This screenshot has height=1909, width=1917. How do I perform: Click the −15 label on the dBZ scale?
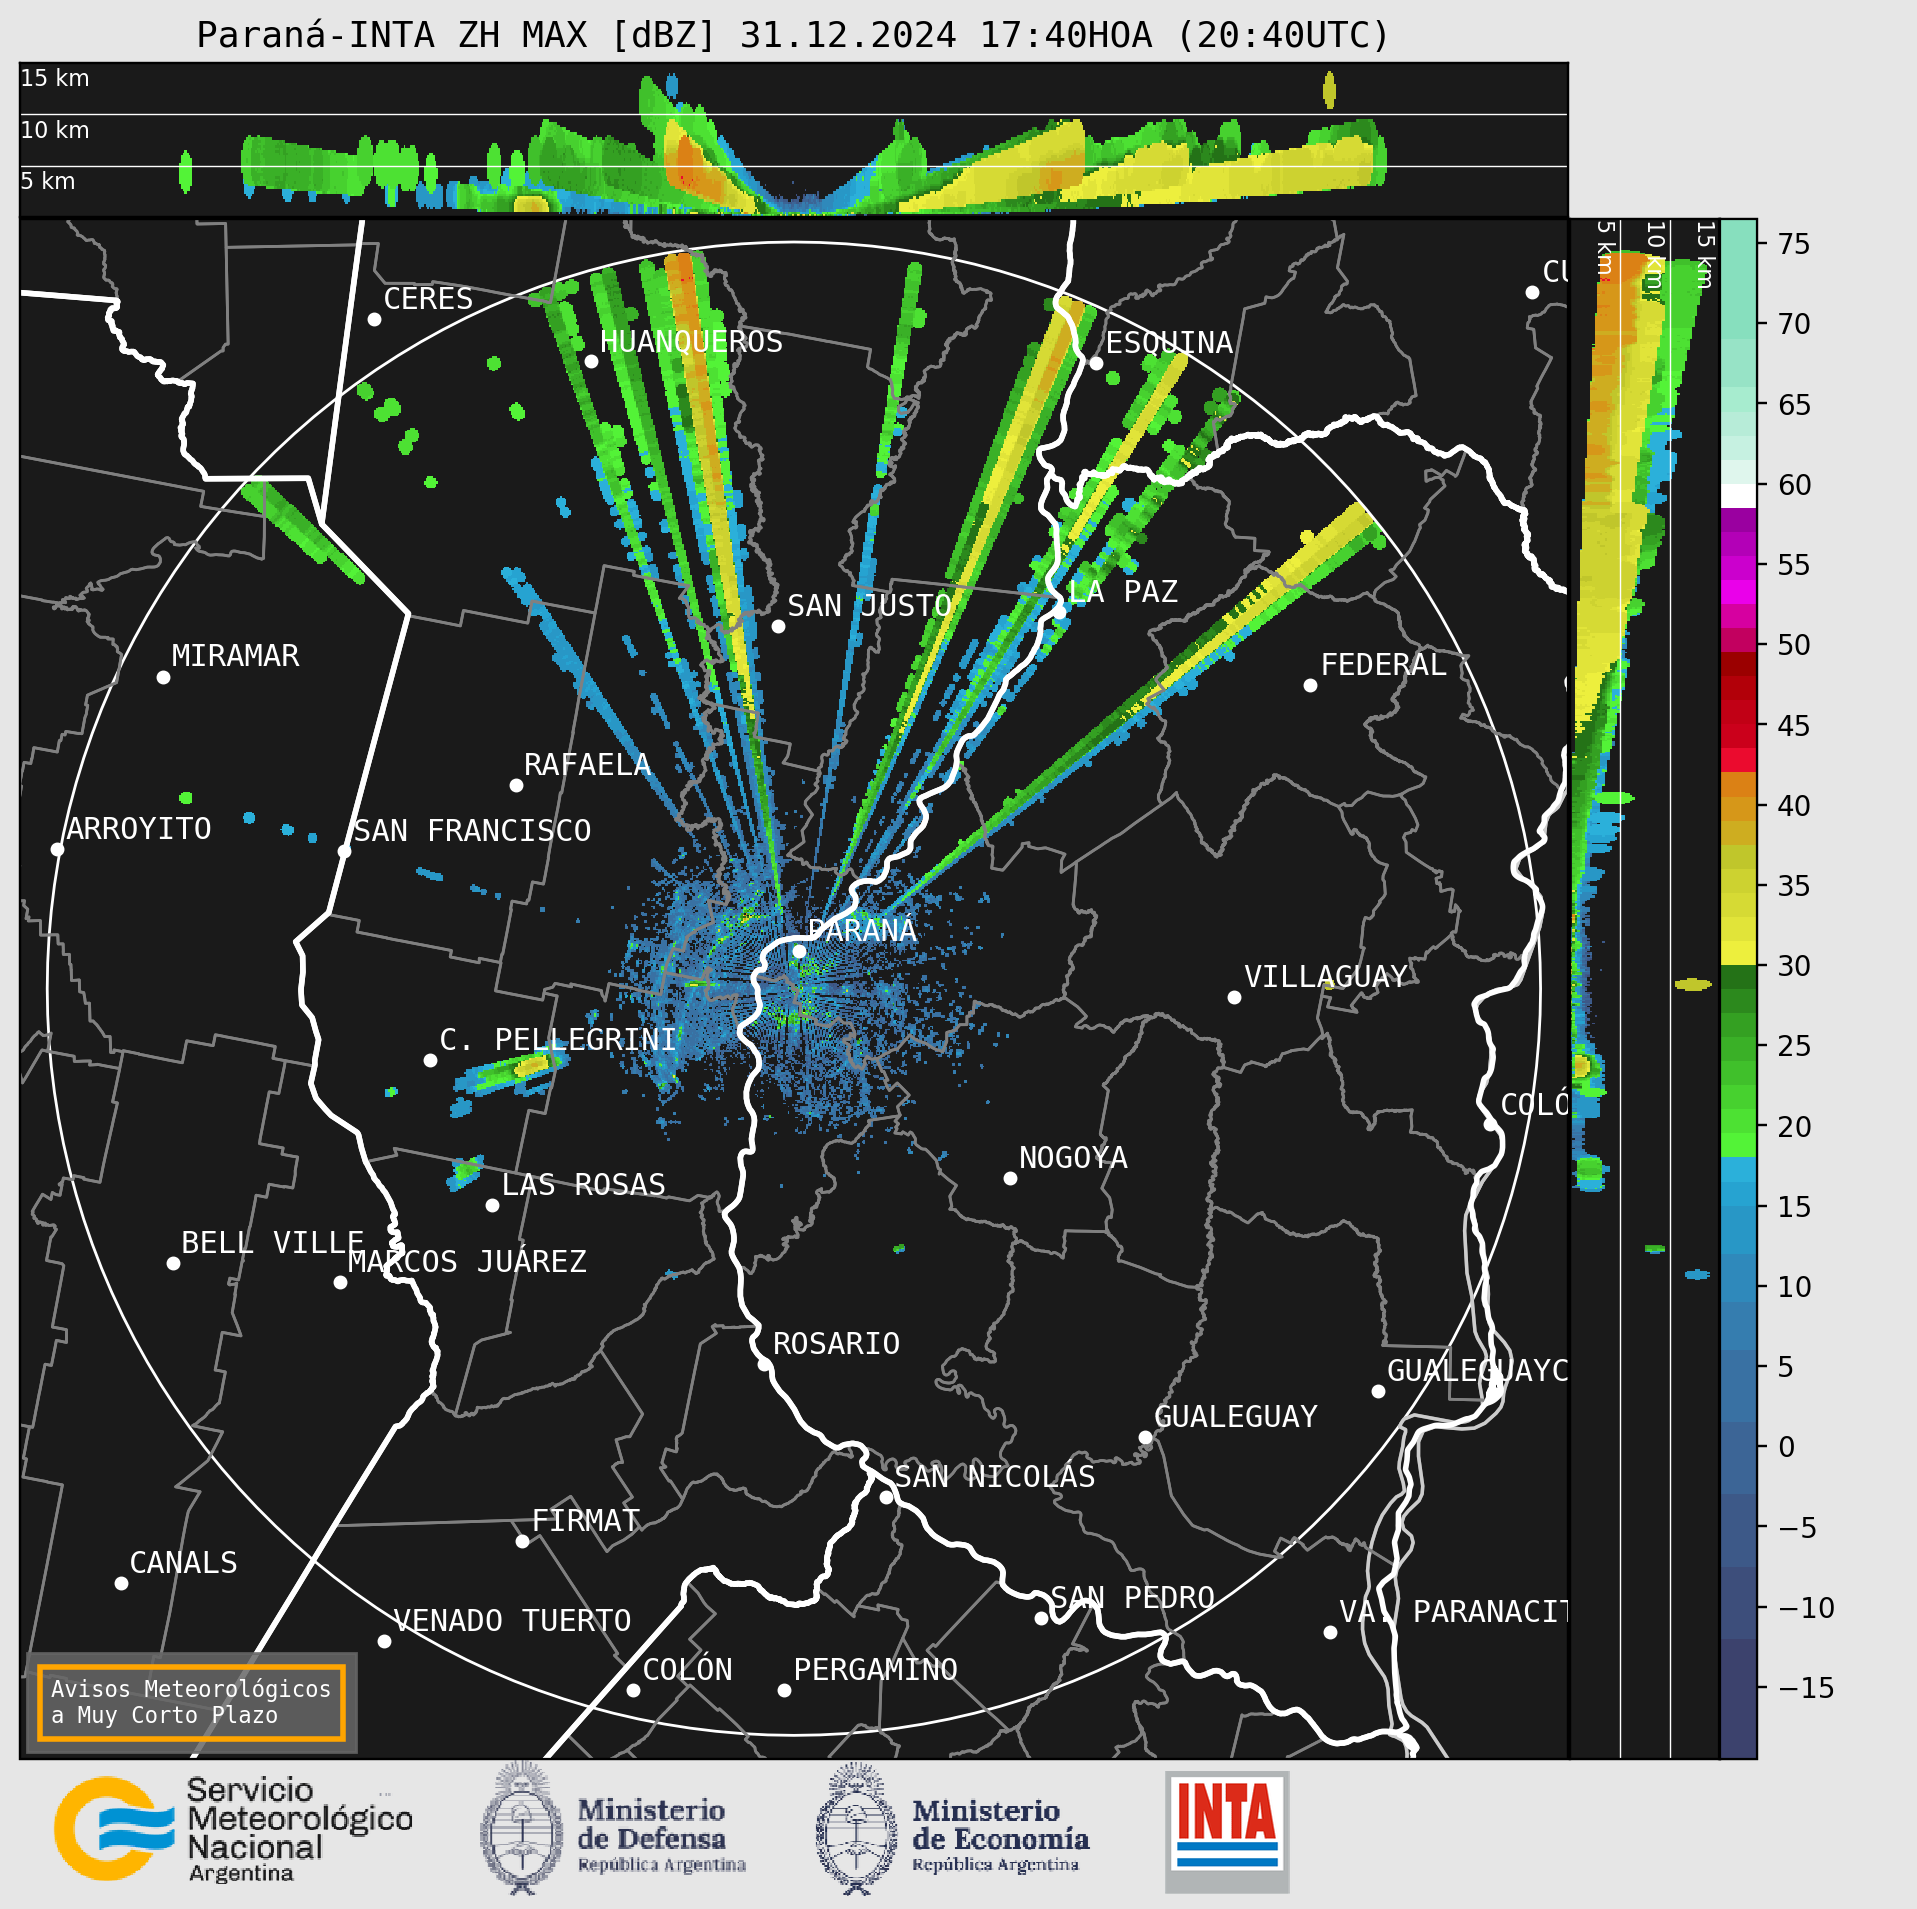pos(1806,1687)
